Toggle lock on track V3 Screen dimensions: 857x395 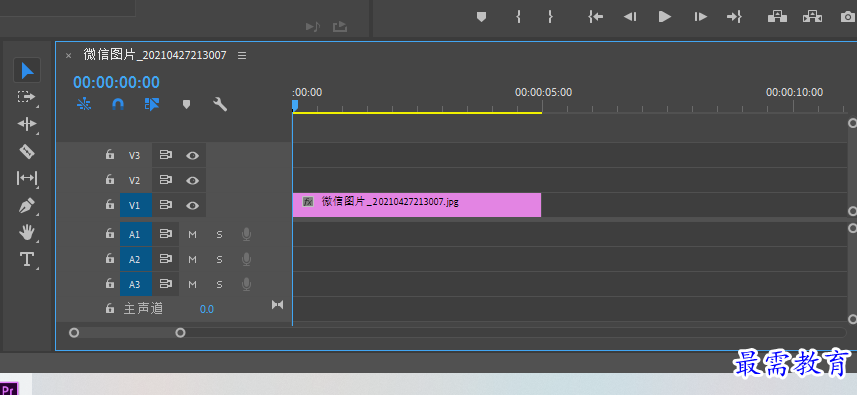click(x=110, y=155)
